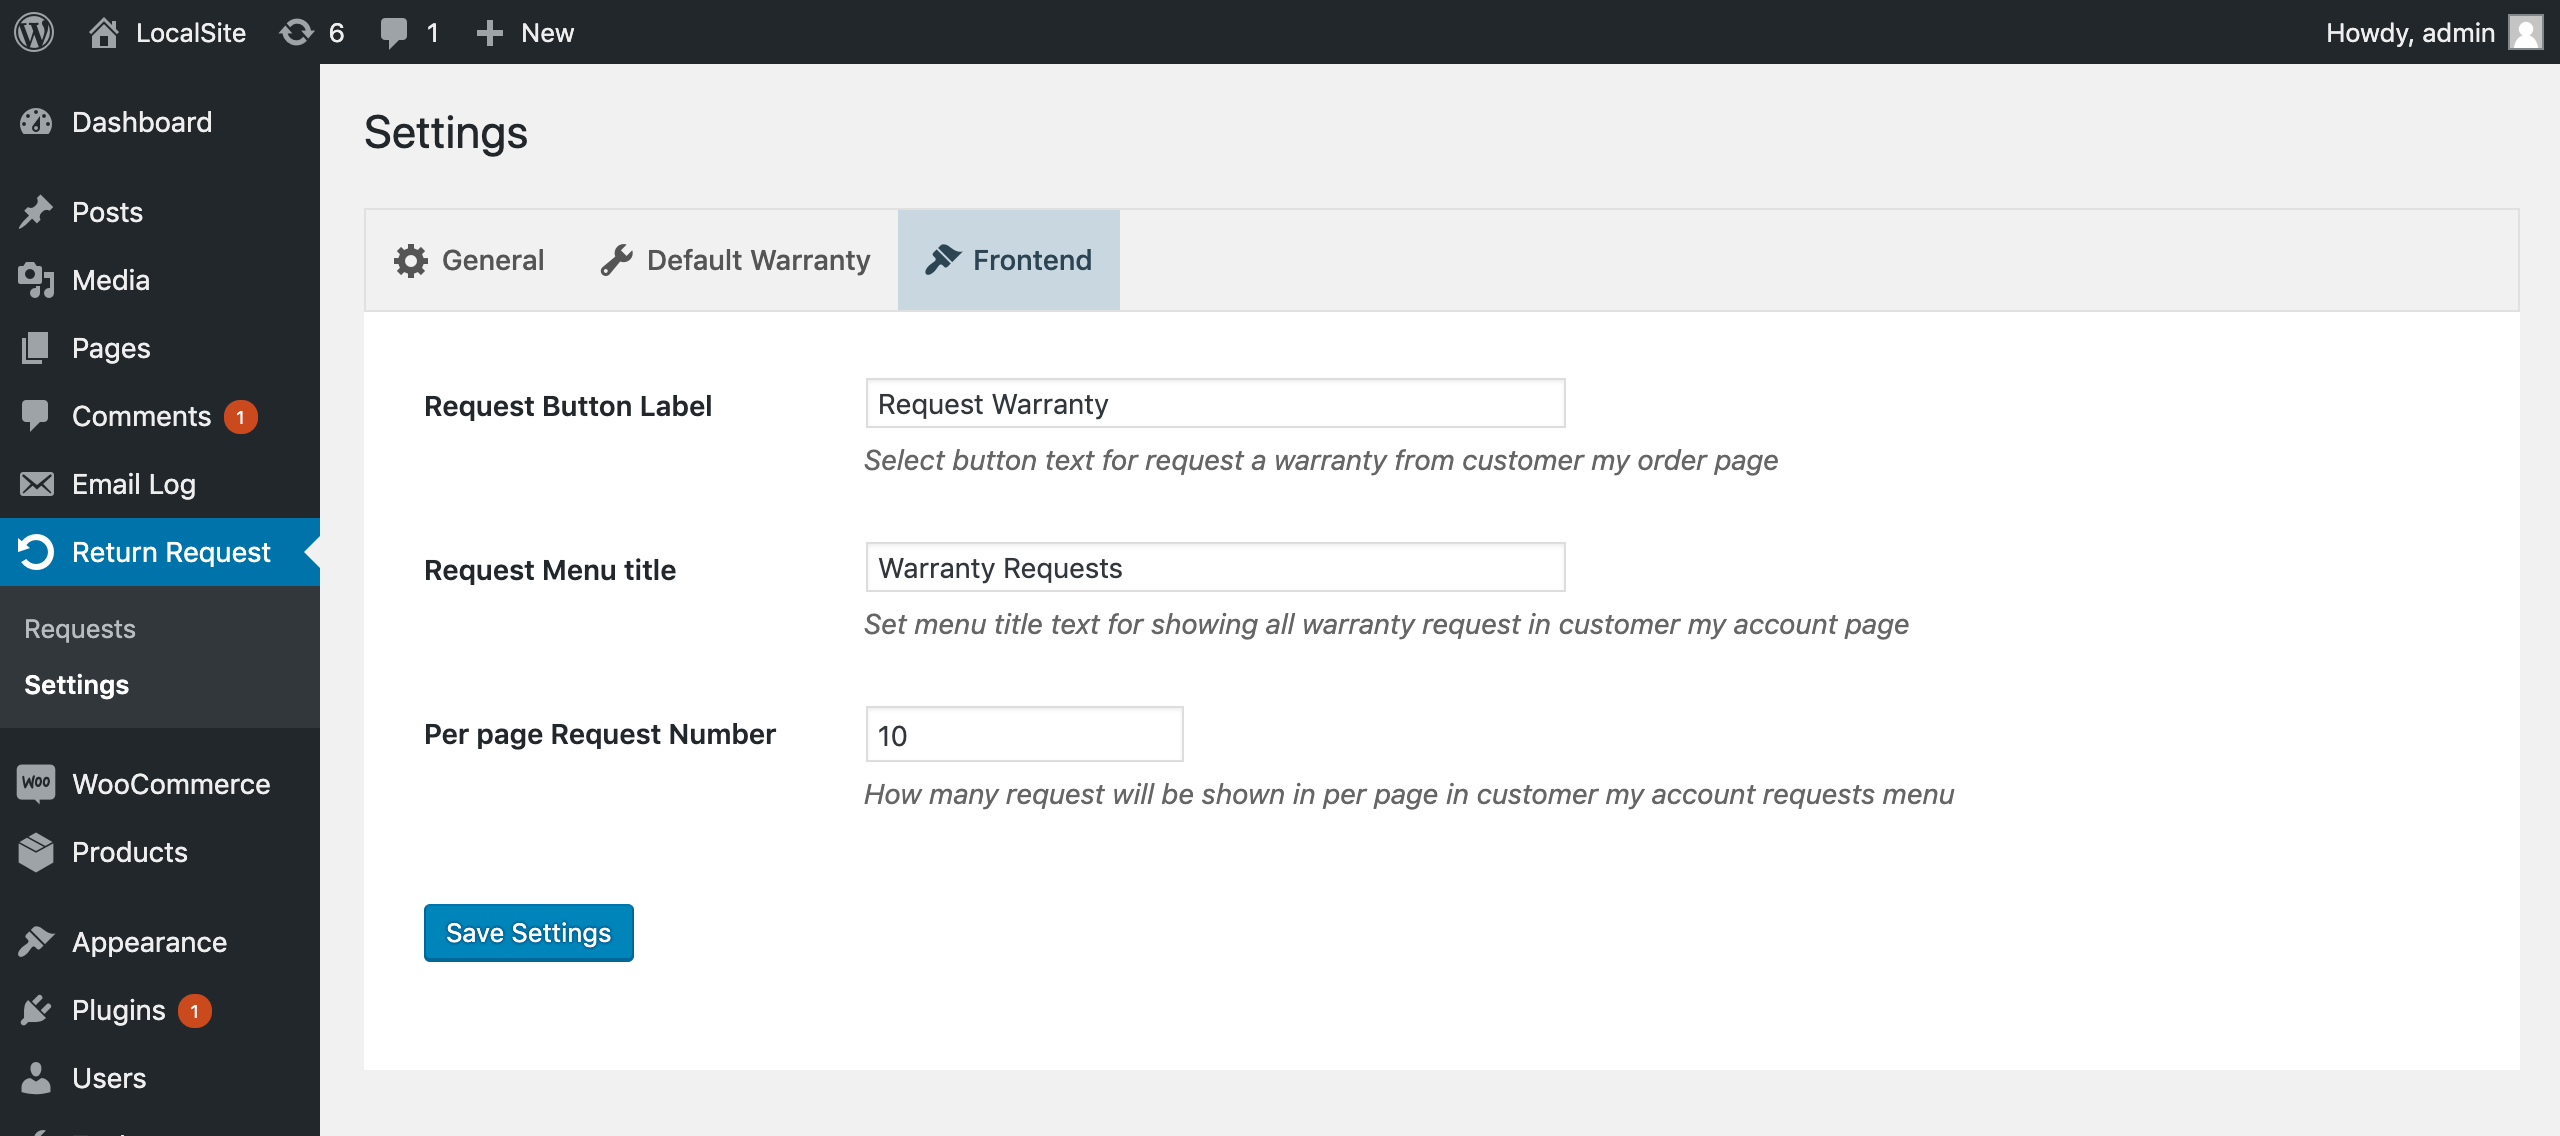Focus the Request Menu title field
The width and height of the screenshot is (2560, 1136).
click(x=1214, y=568)
